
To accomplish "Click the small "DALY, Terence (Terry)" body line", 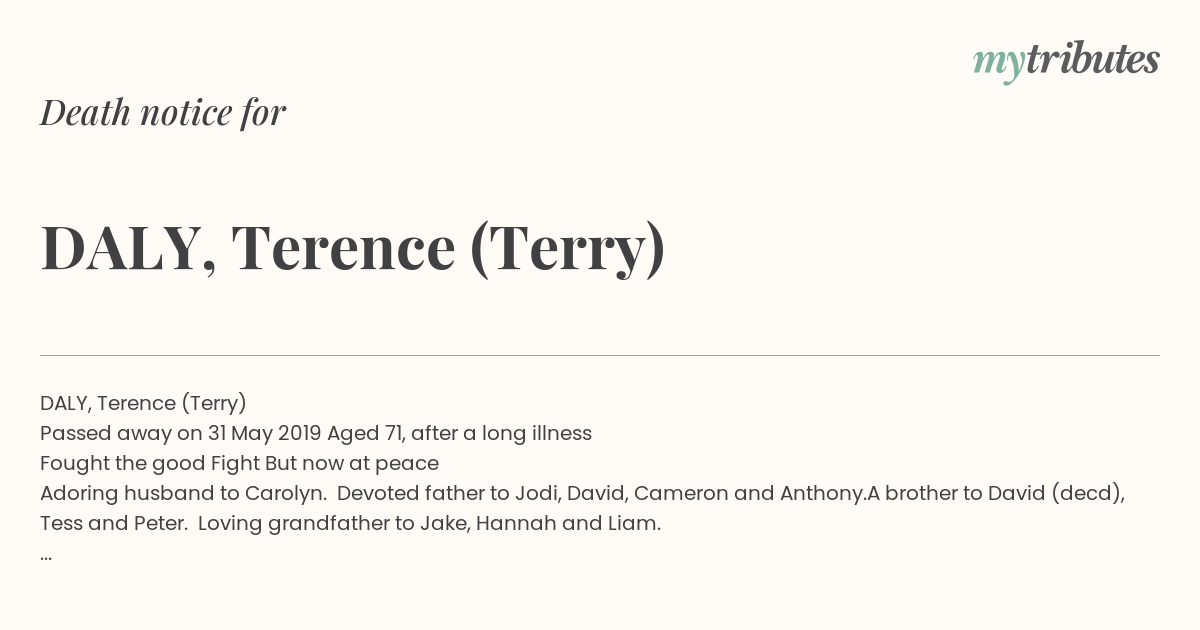I will tap(143, 403).
